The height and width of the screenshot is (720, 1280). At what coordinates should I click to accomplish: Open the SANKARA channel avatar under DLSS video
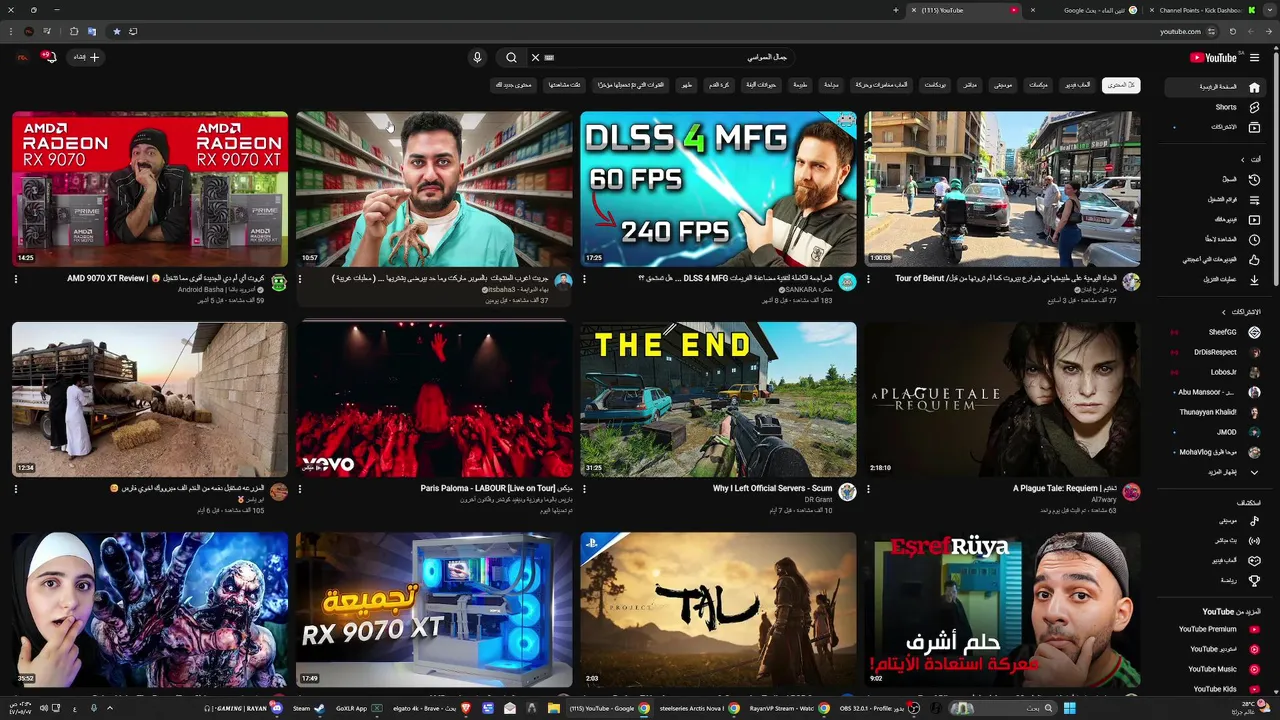[847, 282]
